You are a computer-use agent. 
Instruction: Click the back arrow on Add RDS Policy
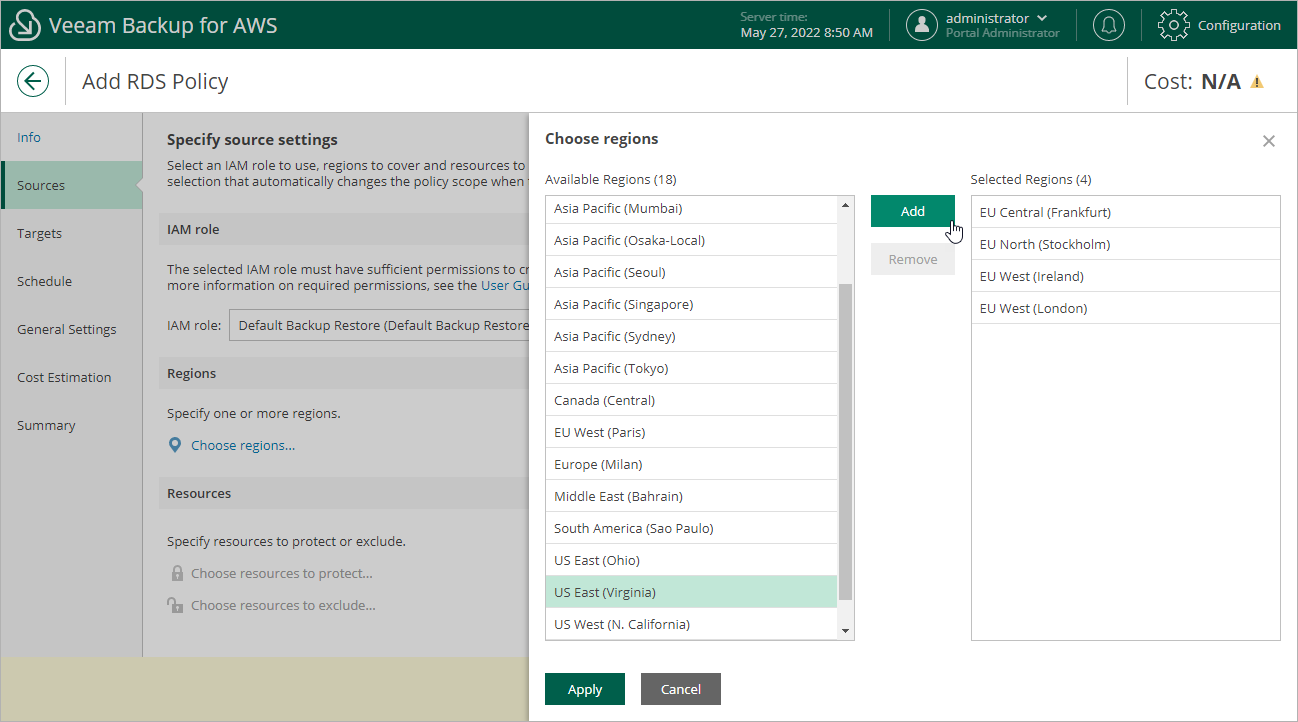tap(33, 81)
